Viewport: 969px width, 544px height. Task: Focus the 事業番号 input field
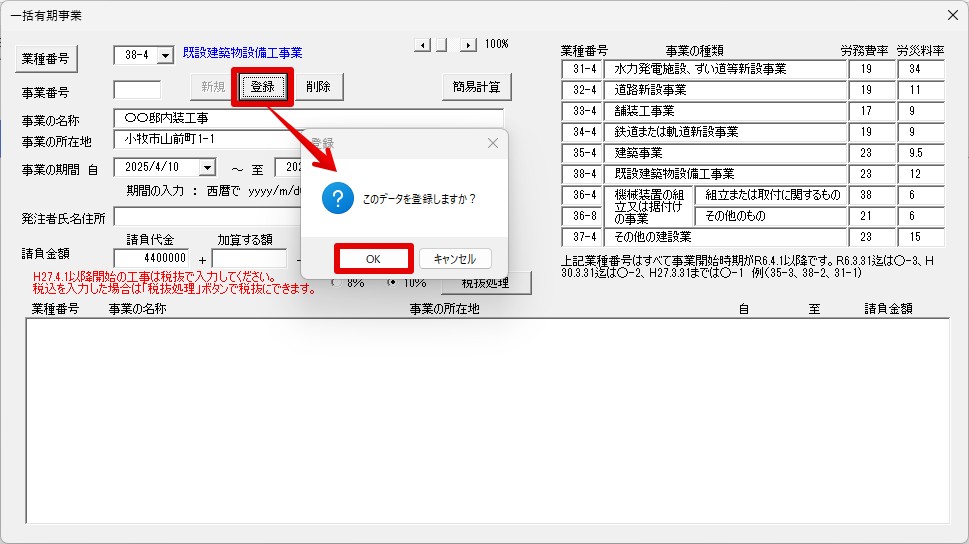(137, 90)
